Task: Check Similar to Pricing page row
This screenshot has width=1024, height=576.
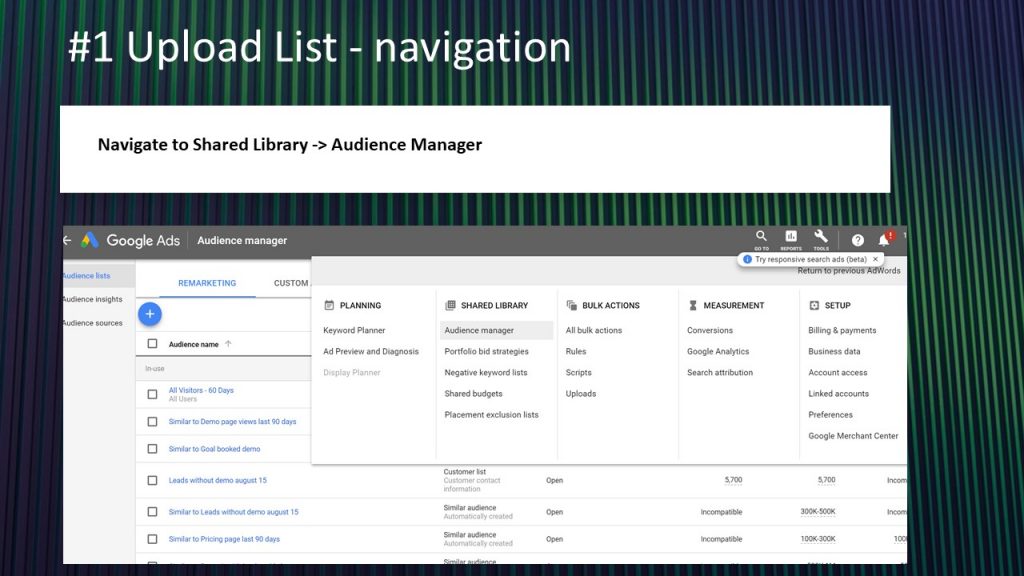Action: pyautogui.click(x=152, y=539)
